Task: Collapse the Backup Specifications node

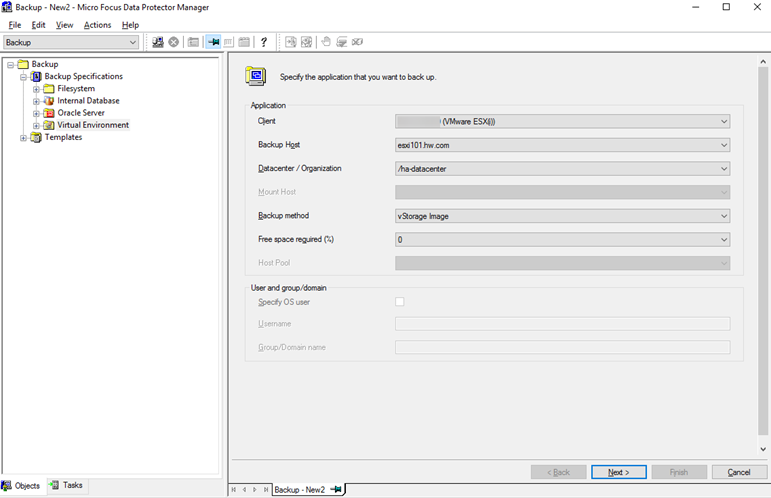Action: (23, 77)
